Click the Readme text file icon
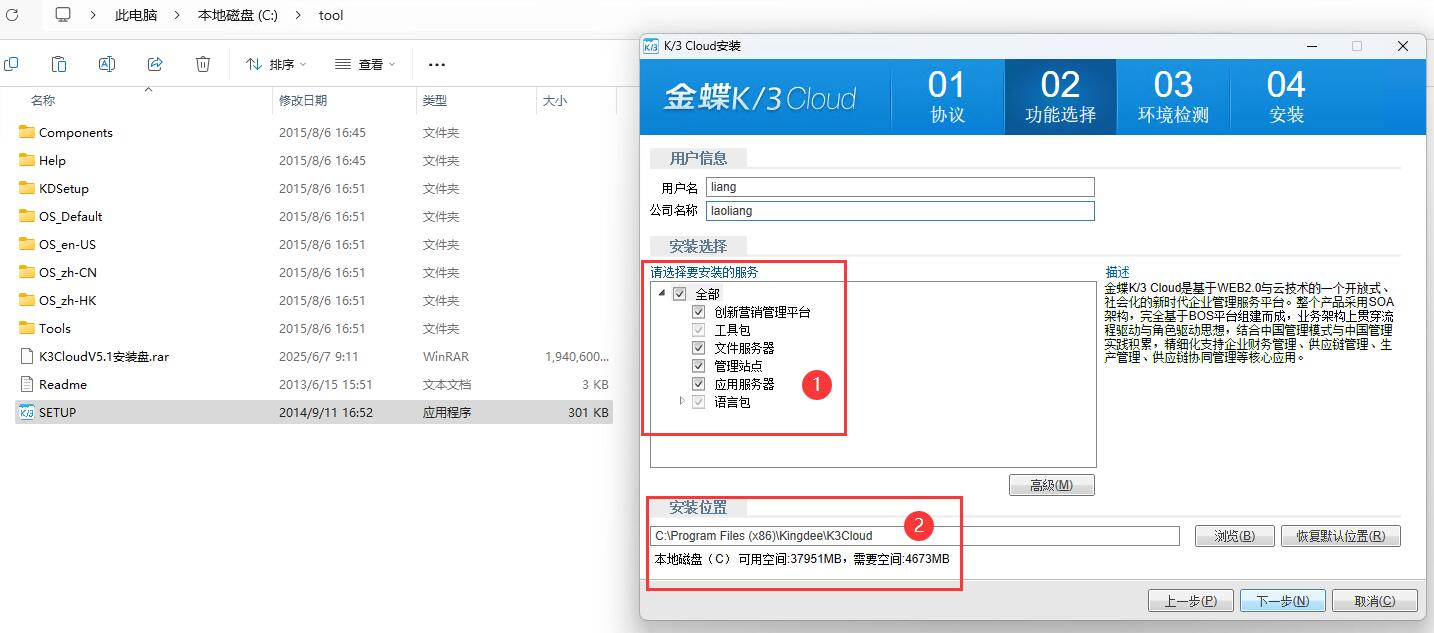The image size is (1434, 633). coord(27,384)
